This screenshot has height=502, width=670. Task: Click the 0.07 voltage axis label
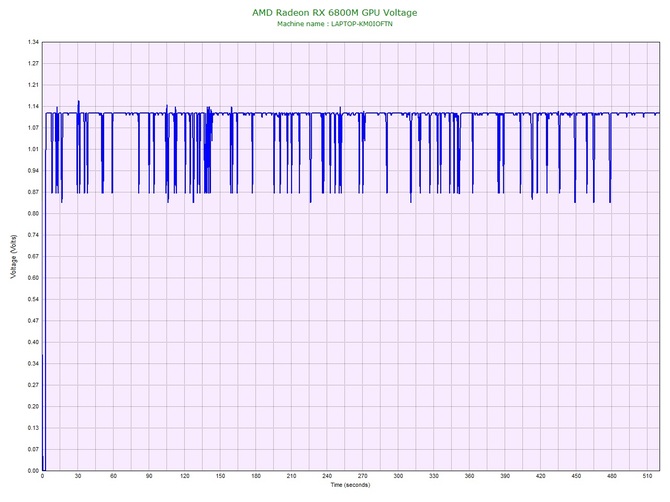pos(33,449)
